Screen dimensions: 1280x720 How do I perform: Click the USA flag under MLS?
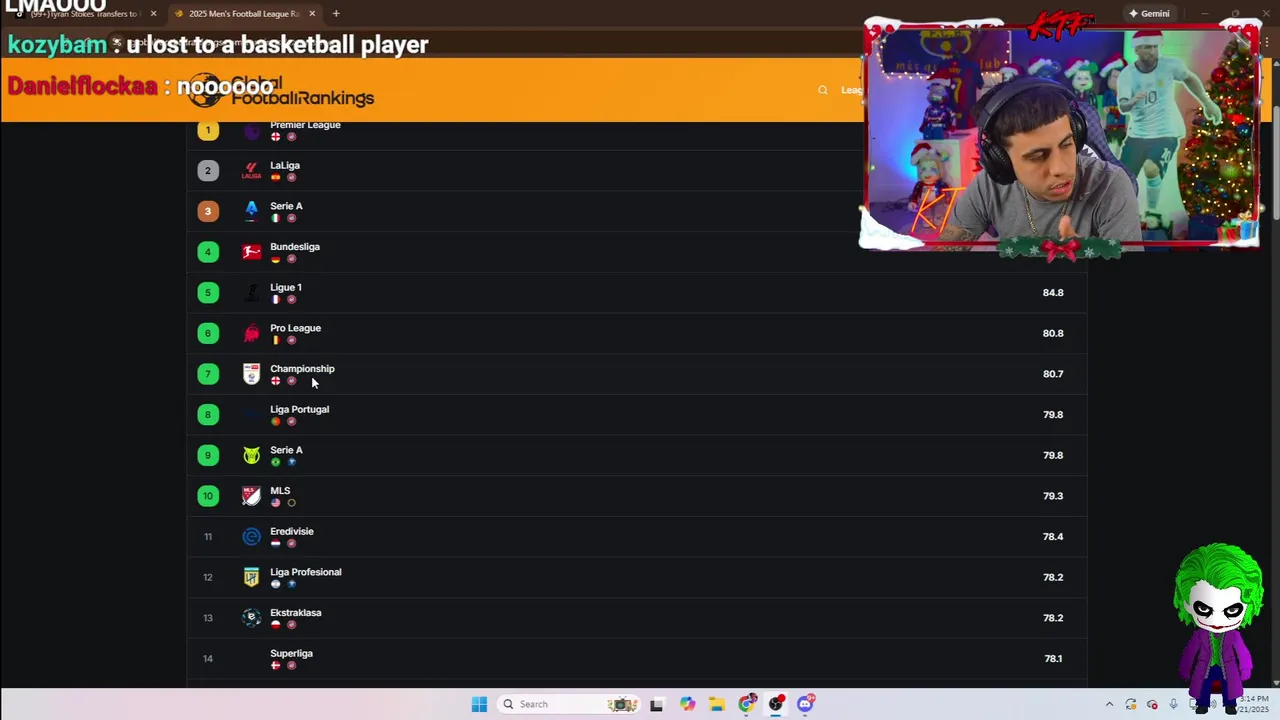[275, 503]
